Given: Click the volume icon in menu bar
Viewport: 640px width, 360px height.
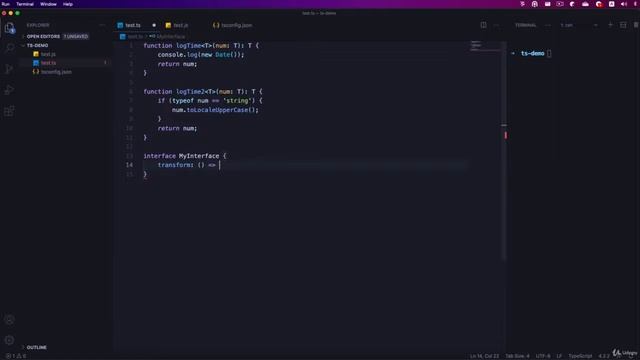Looking at the screenshot, I should 624,4.
